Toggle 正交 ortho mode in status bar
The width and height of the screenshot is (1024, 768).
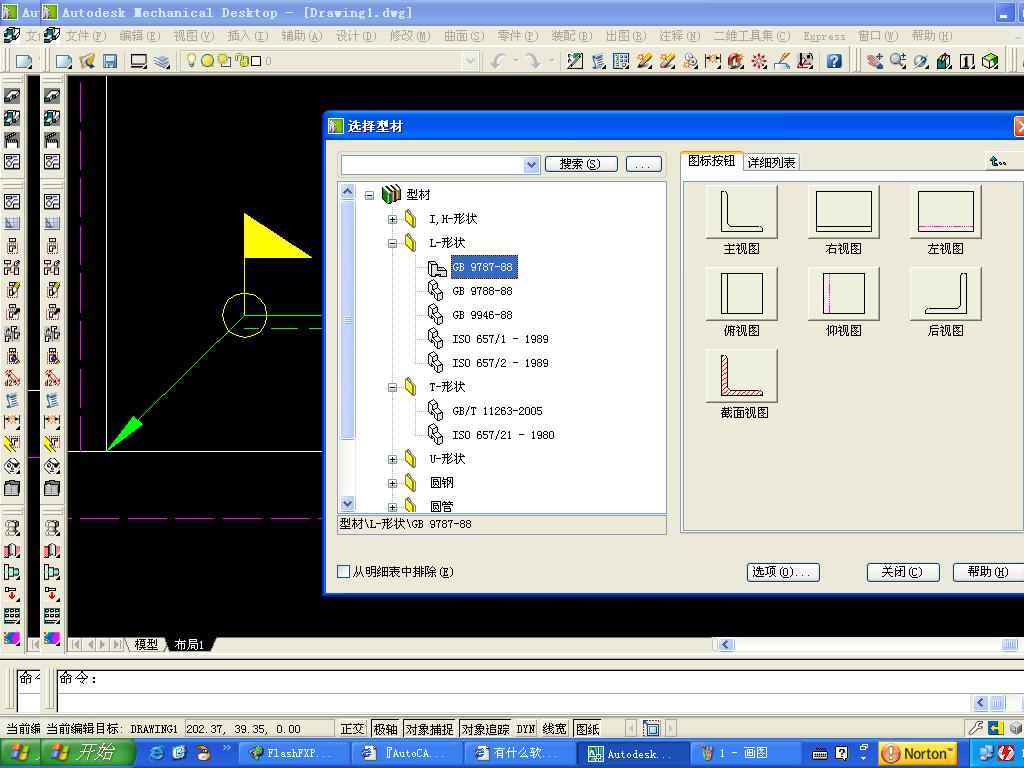(353, 729)
